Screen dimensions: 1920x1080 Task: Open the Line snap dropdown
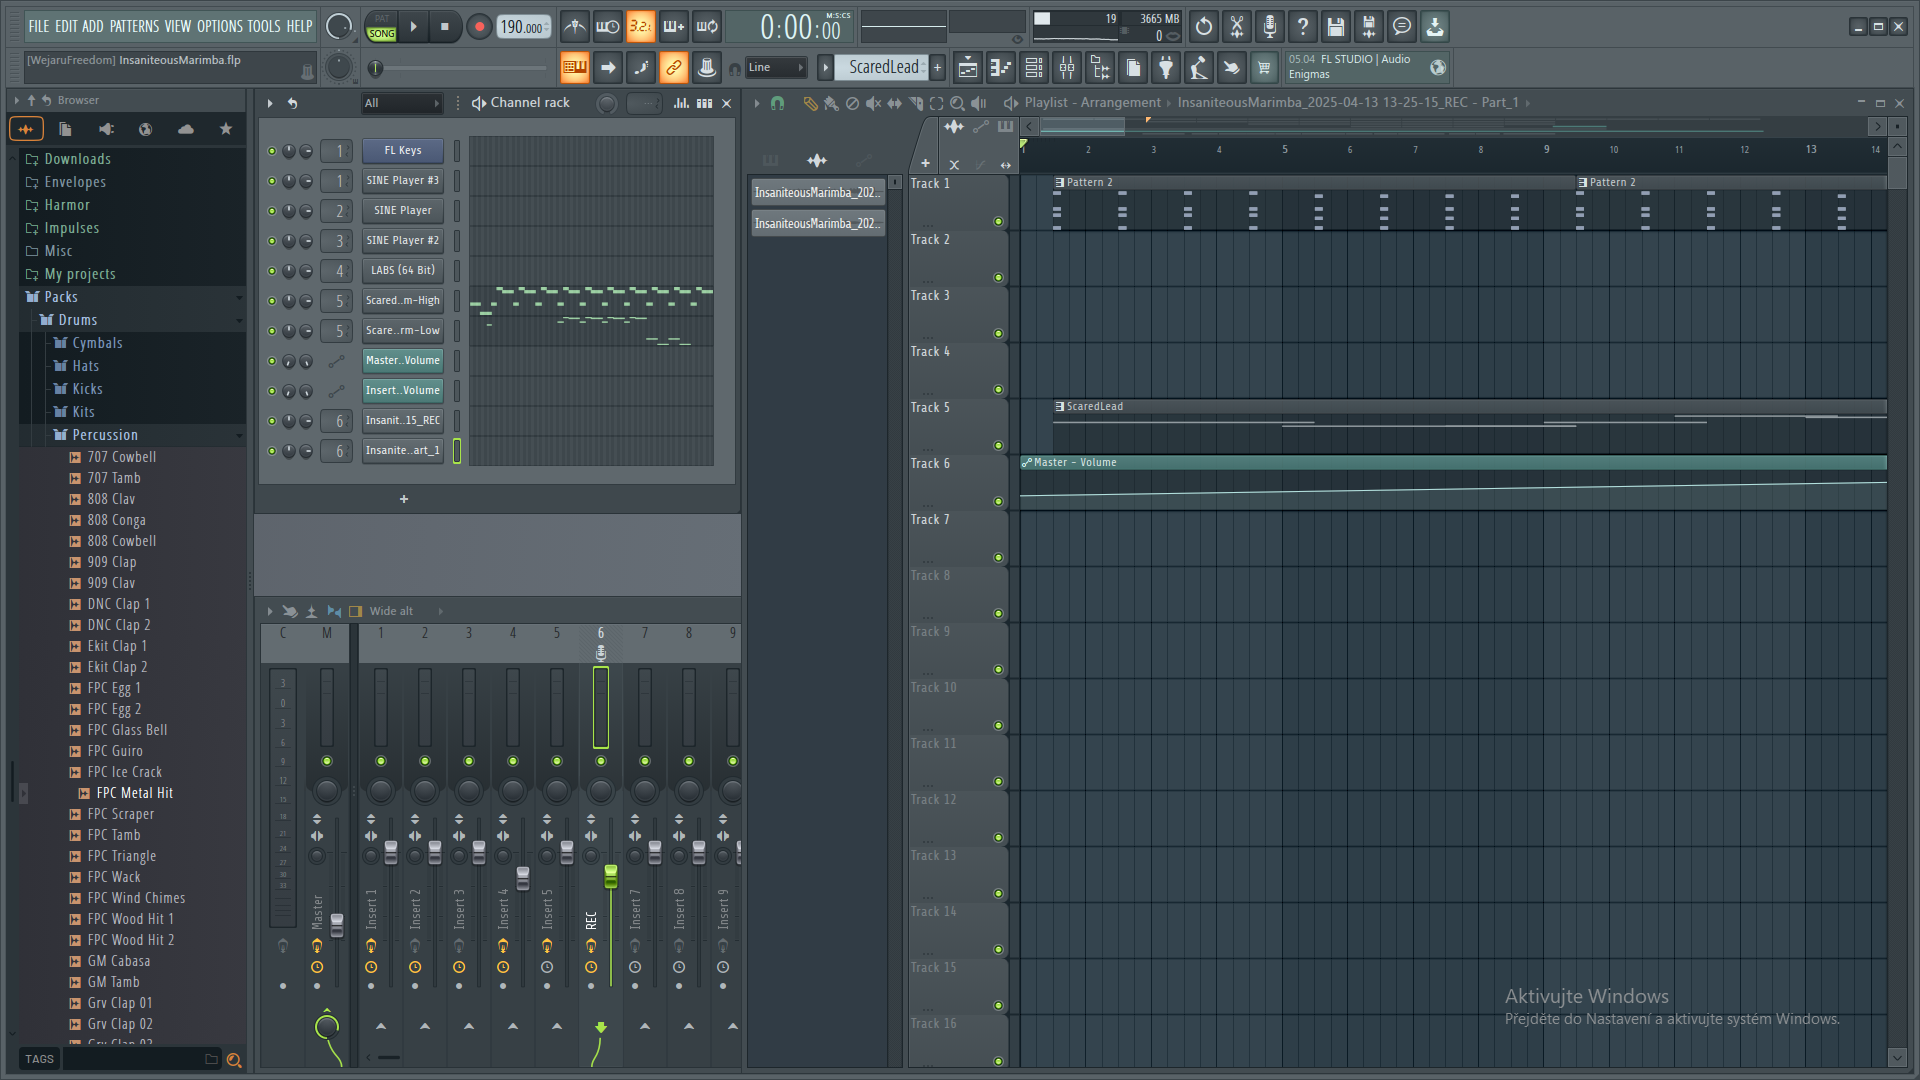[776, 68]
